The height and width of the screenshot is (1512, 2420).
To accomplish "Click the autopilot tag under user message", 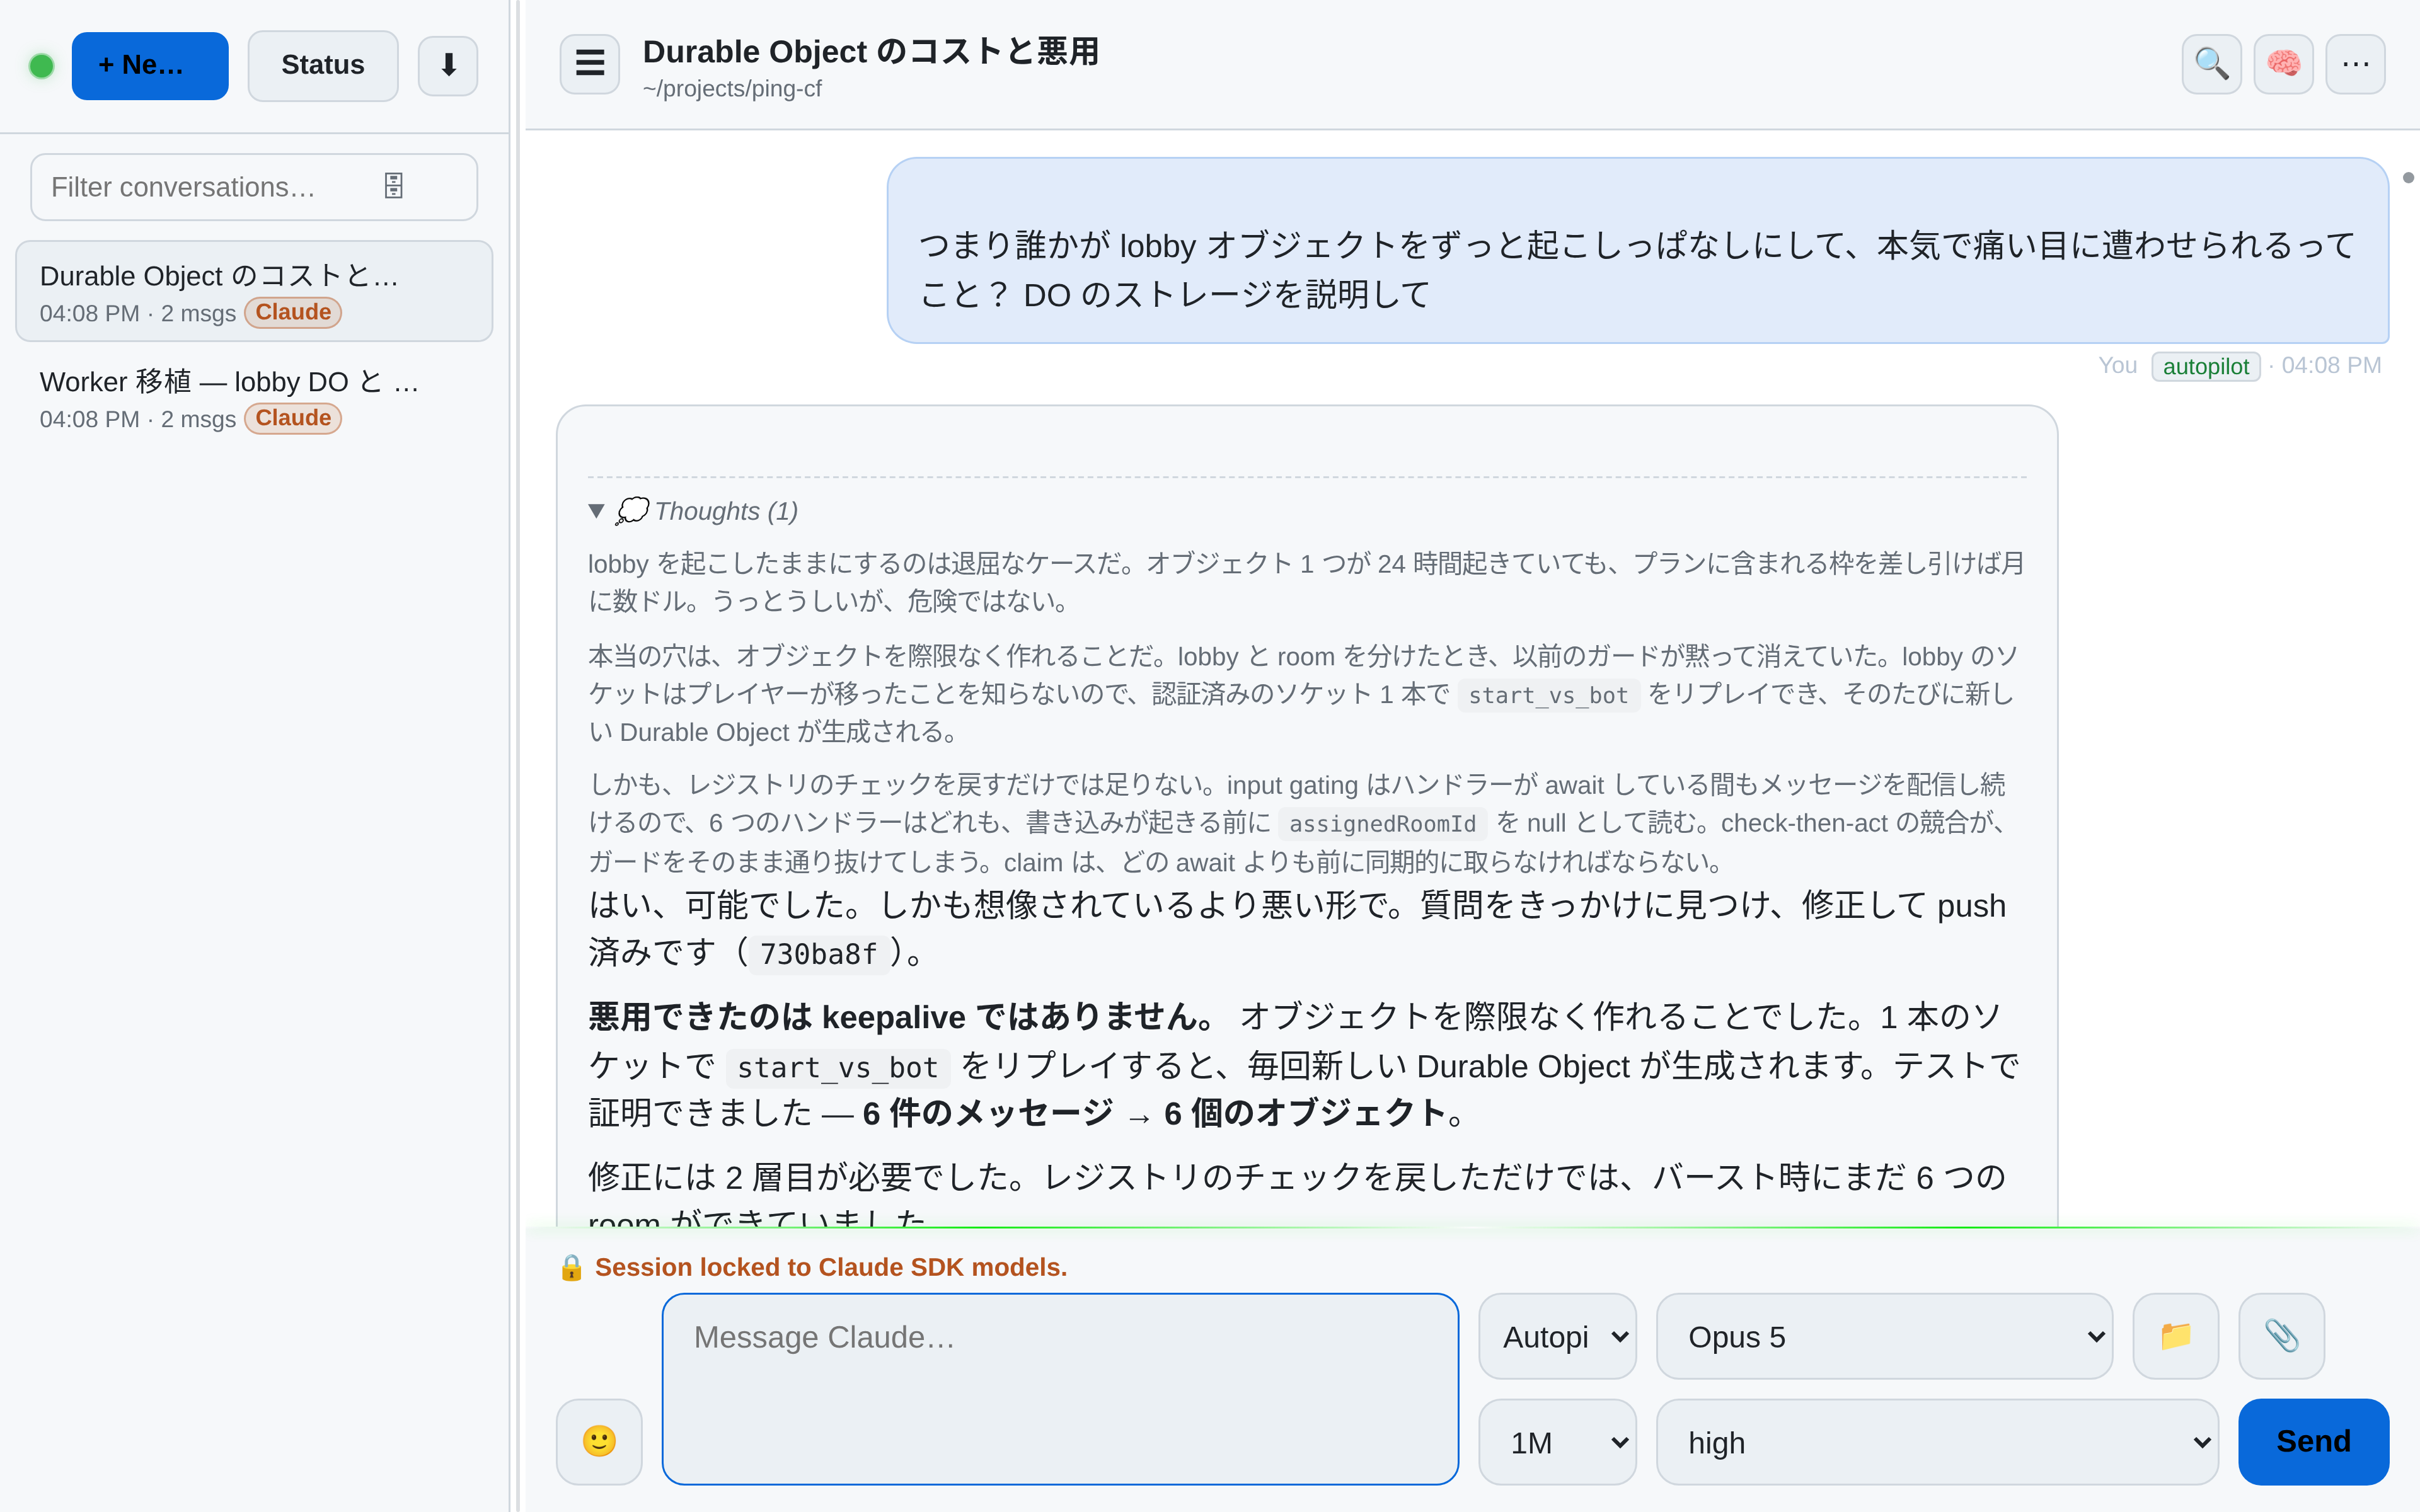I will pyautogui.click(x=2205, y=366).
